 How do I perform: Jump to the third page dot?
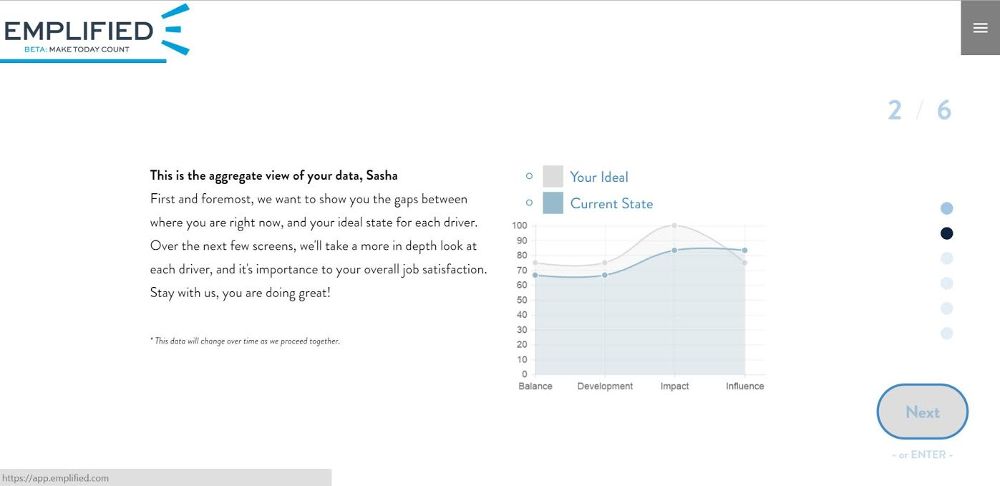(946, 258)
